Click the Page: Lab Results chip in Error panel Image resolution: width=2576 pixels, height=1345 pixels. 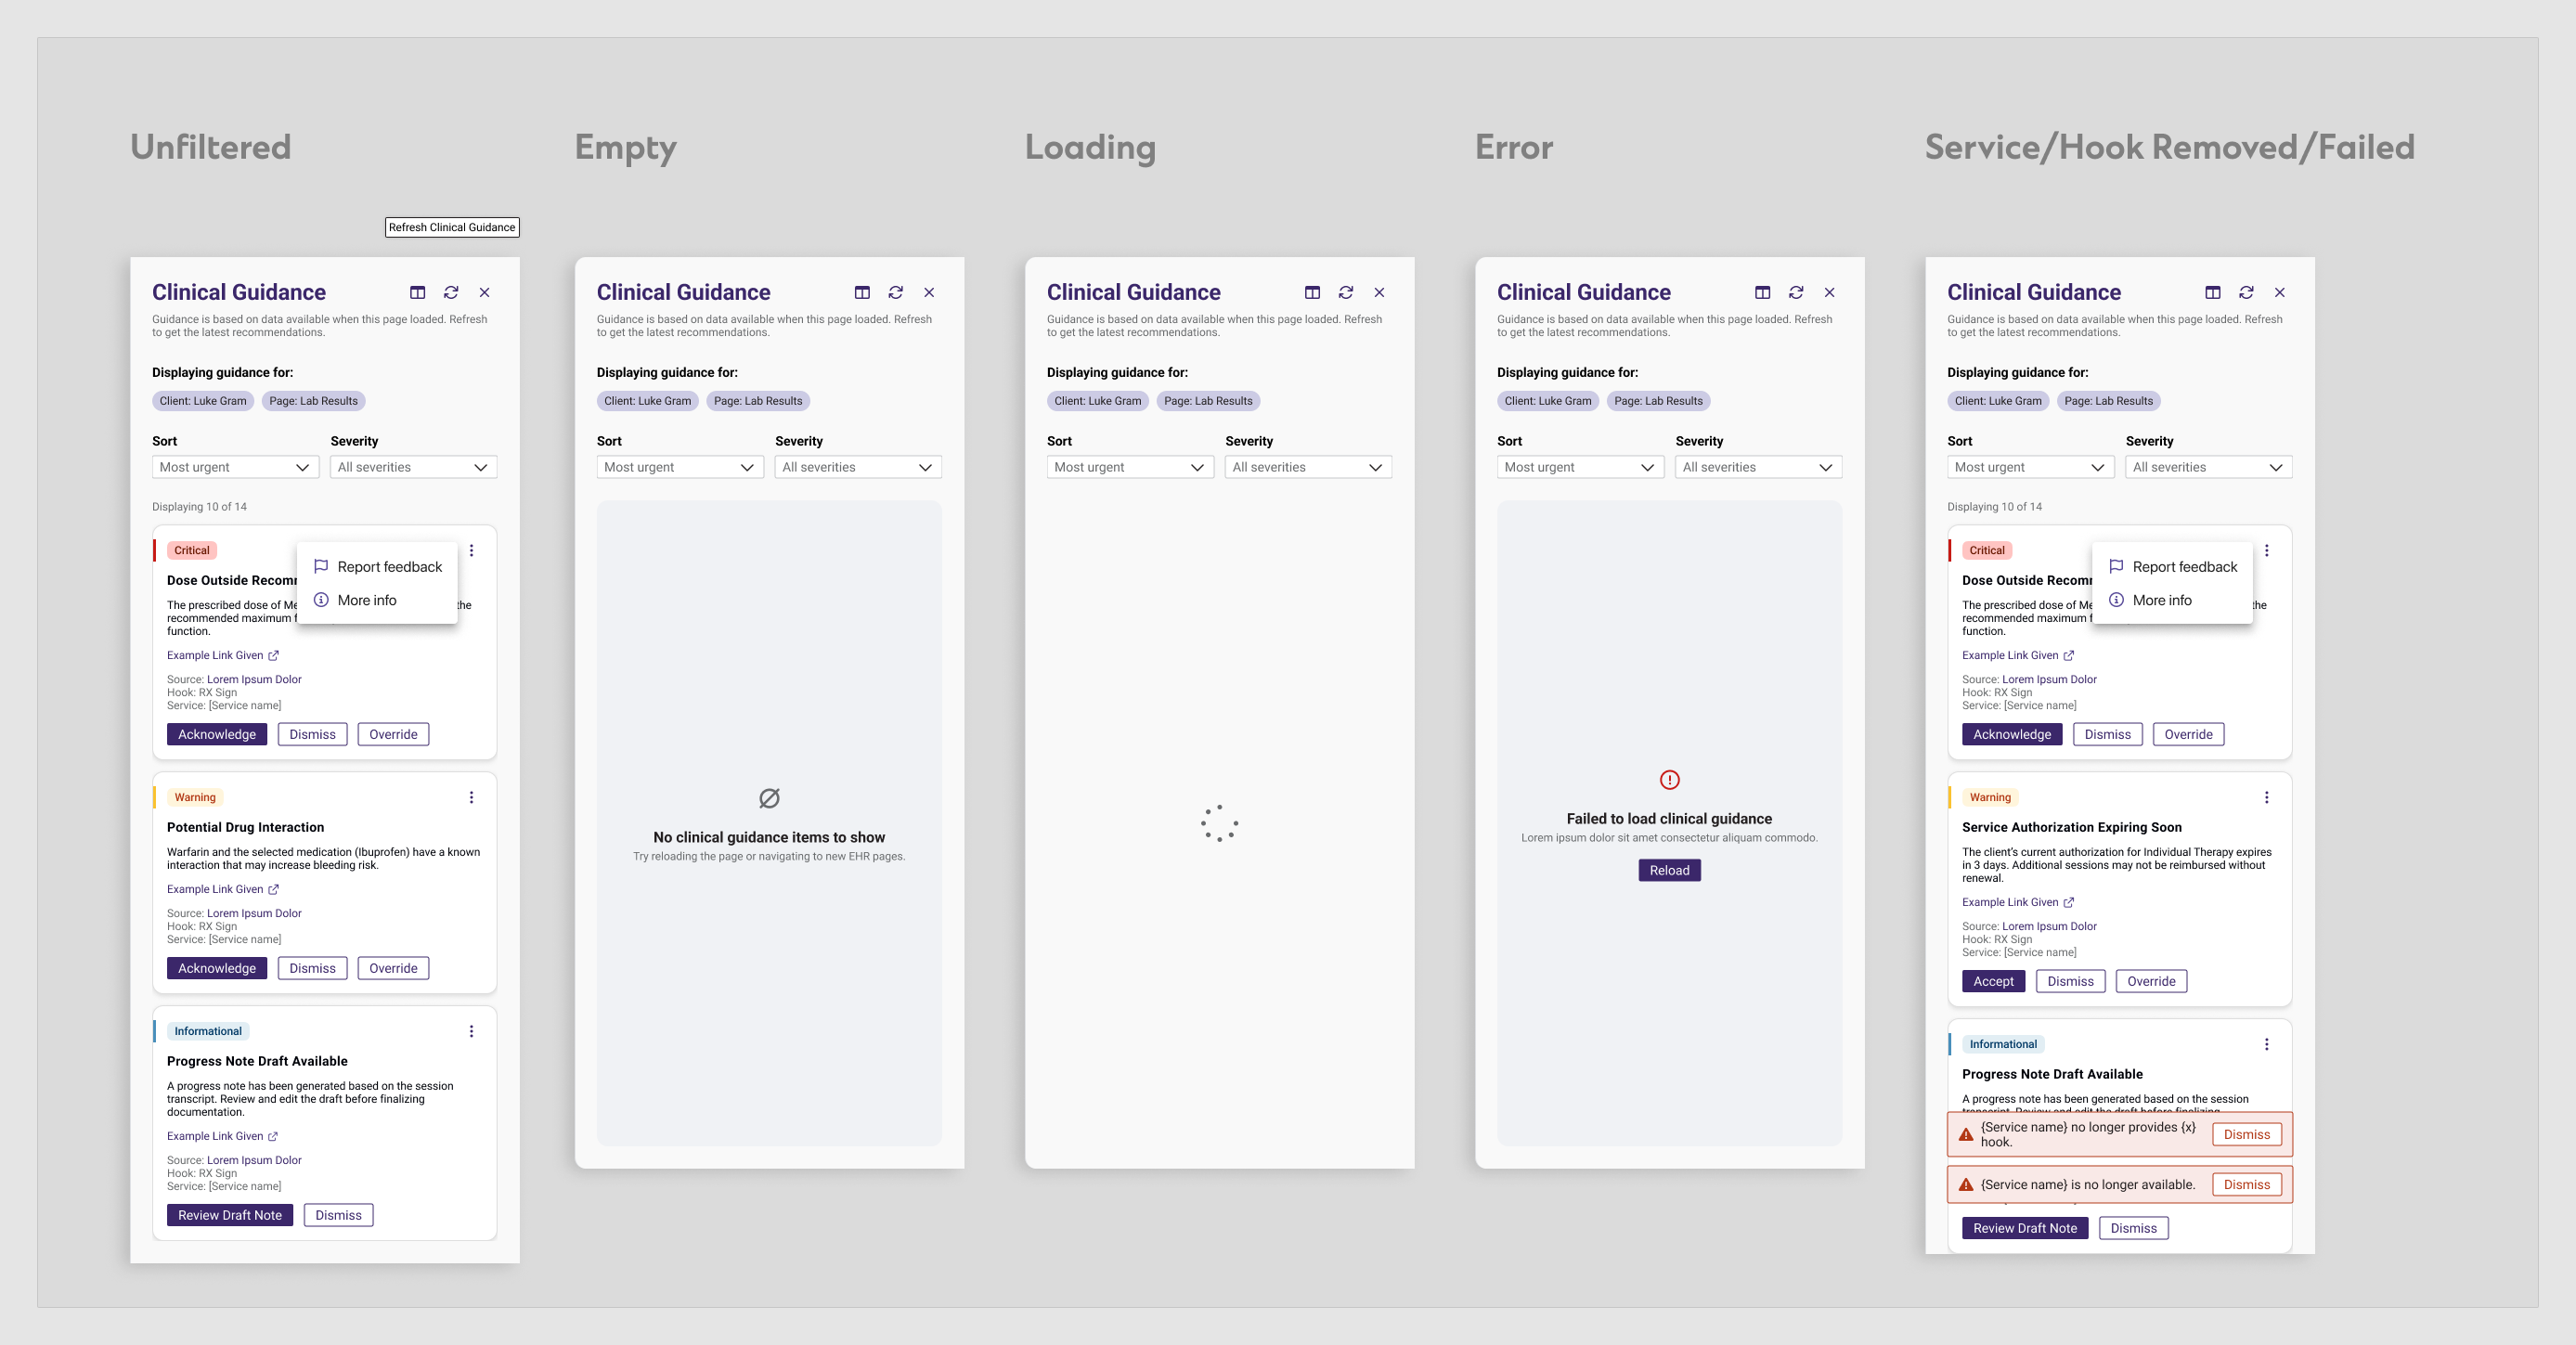pyautogui.click(x=1658, y=401)
